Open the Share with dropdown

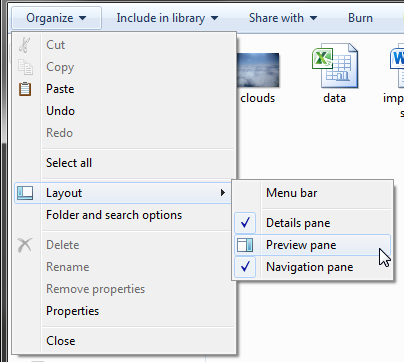click(283, 18)
